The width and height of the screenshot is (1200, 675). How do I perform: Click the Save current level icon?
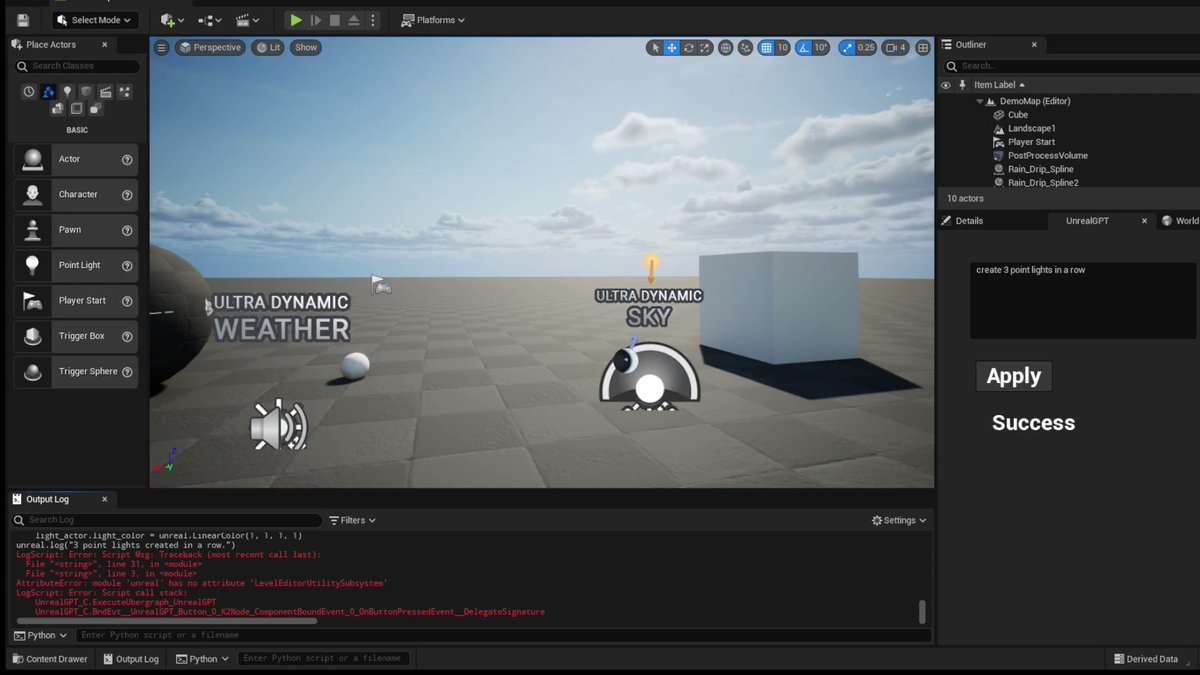pyautogui.click(x=21, y=19)
